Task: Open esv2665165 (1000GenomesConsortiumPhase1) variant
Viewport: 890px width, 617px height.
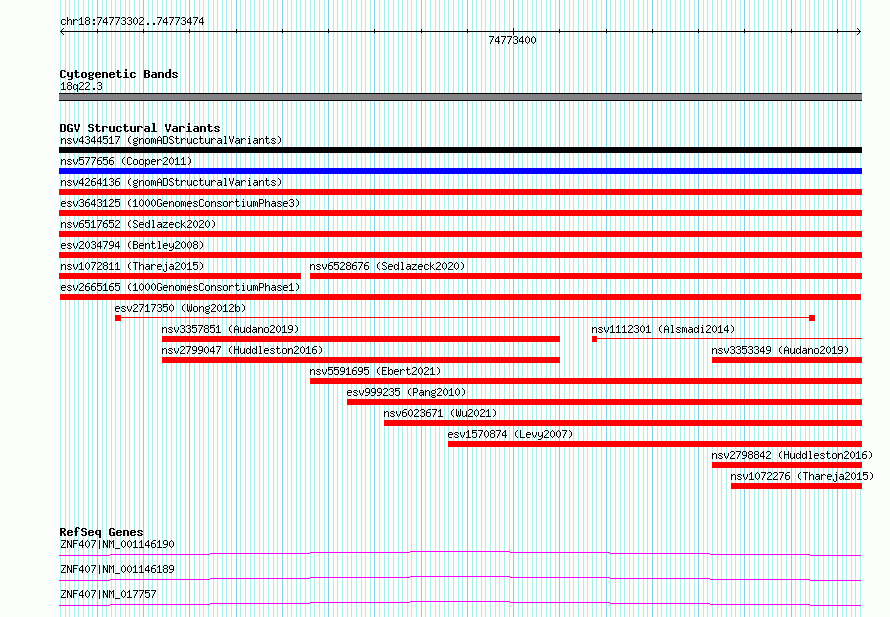Action: [x=180, y=287]
